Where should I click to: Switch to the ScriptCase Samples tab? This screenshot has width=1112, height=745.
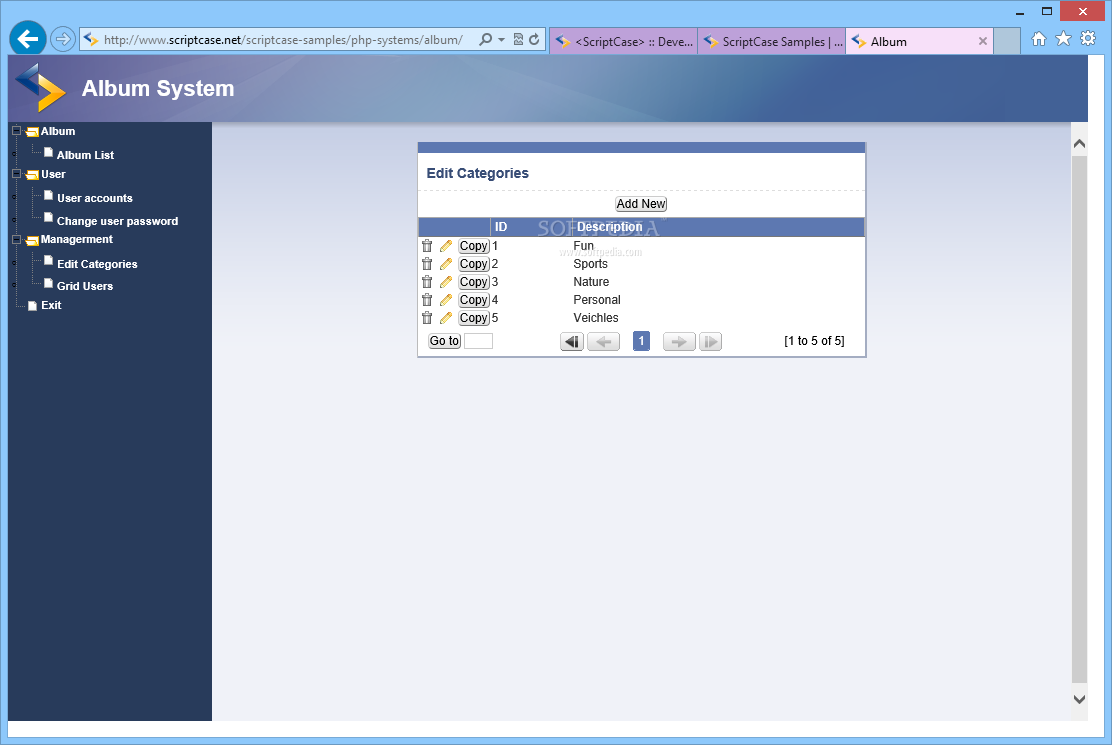click(772, 42)
